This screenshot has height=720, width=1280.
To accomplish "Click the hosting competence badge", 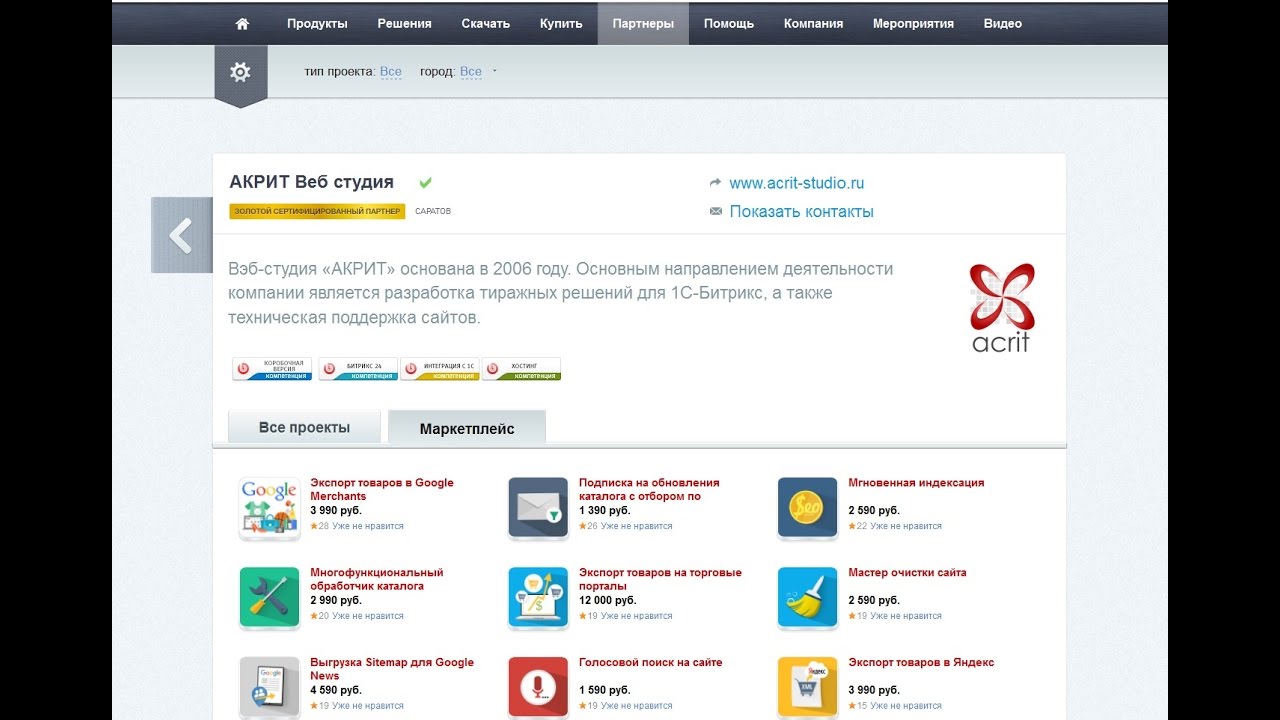I will click(x=521, y=369).
